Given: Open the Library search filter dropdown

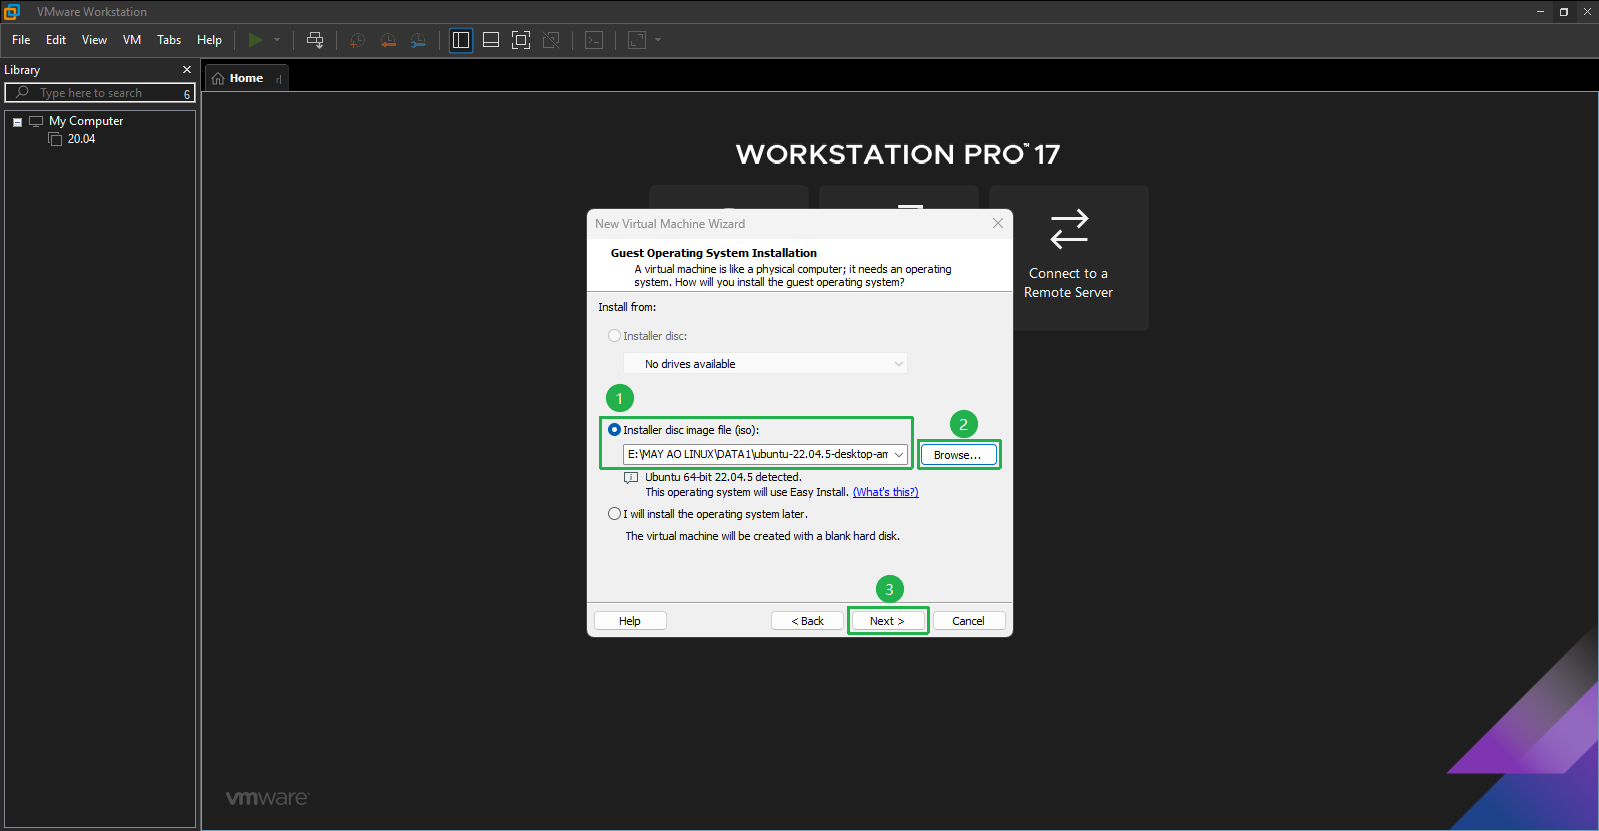Looking at the screenshot, I should point(187,94).
